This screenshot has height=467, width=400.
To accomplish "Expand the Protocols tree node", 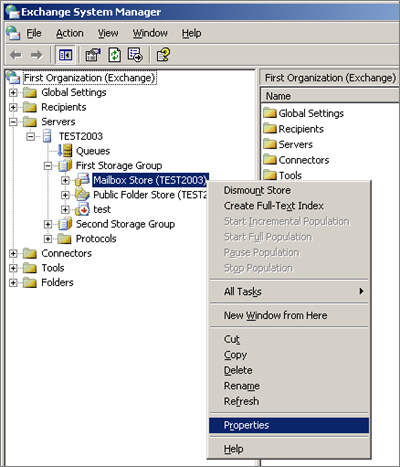I will pyautogui.click(x=48, y=239).
